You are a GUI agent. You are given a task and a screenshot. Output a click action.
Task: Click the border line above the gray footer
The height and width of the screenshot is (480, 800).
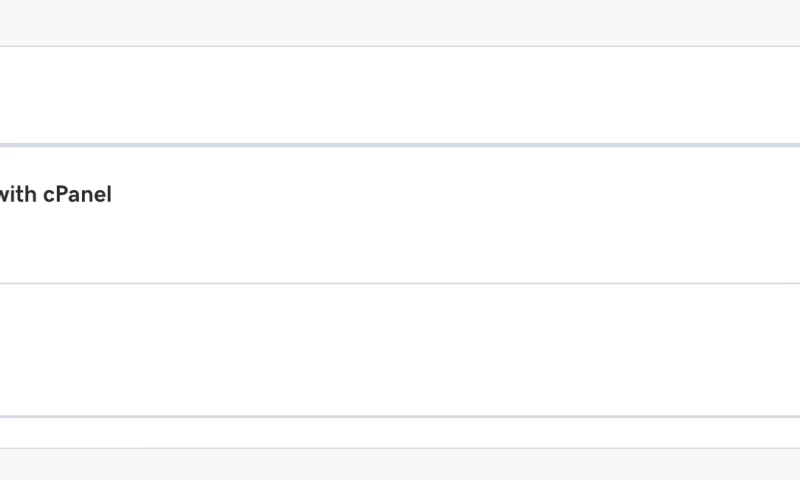pyautogui.click(x=400, y=448)
